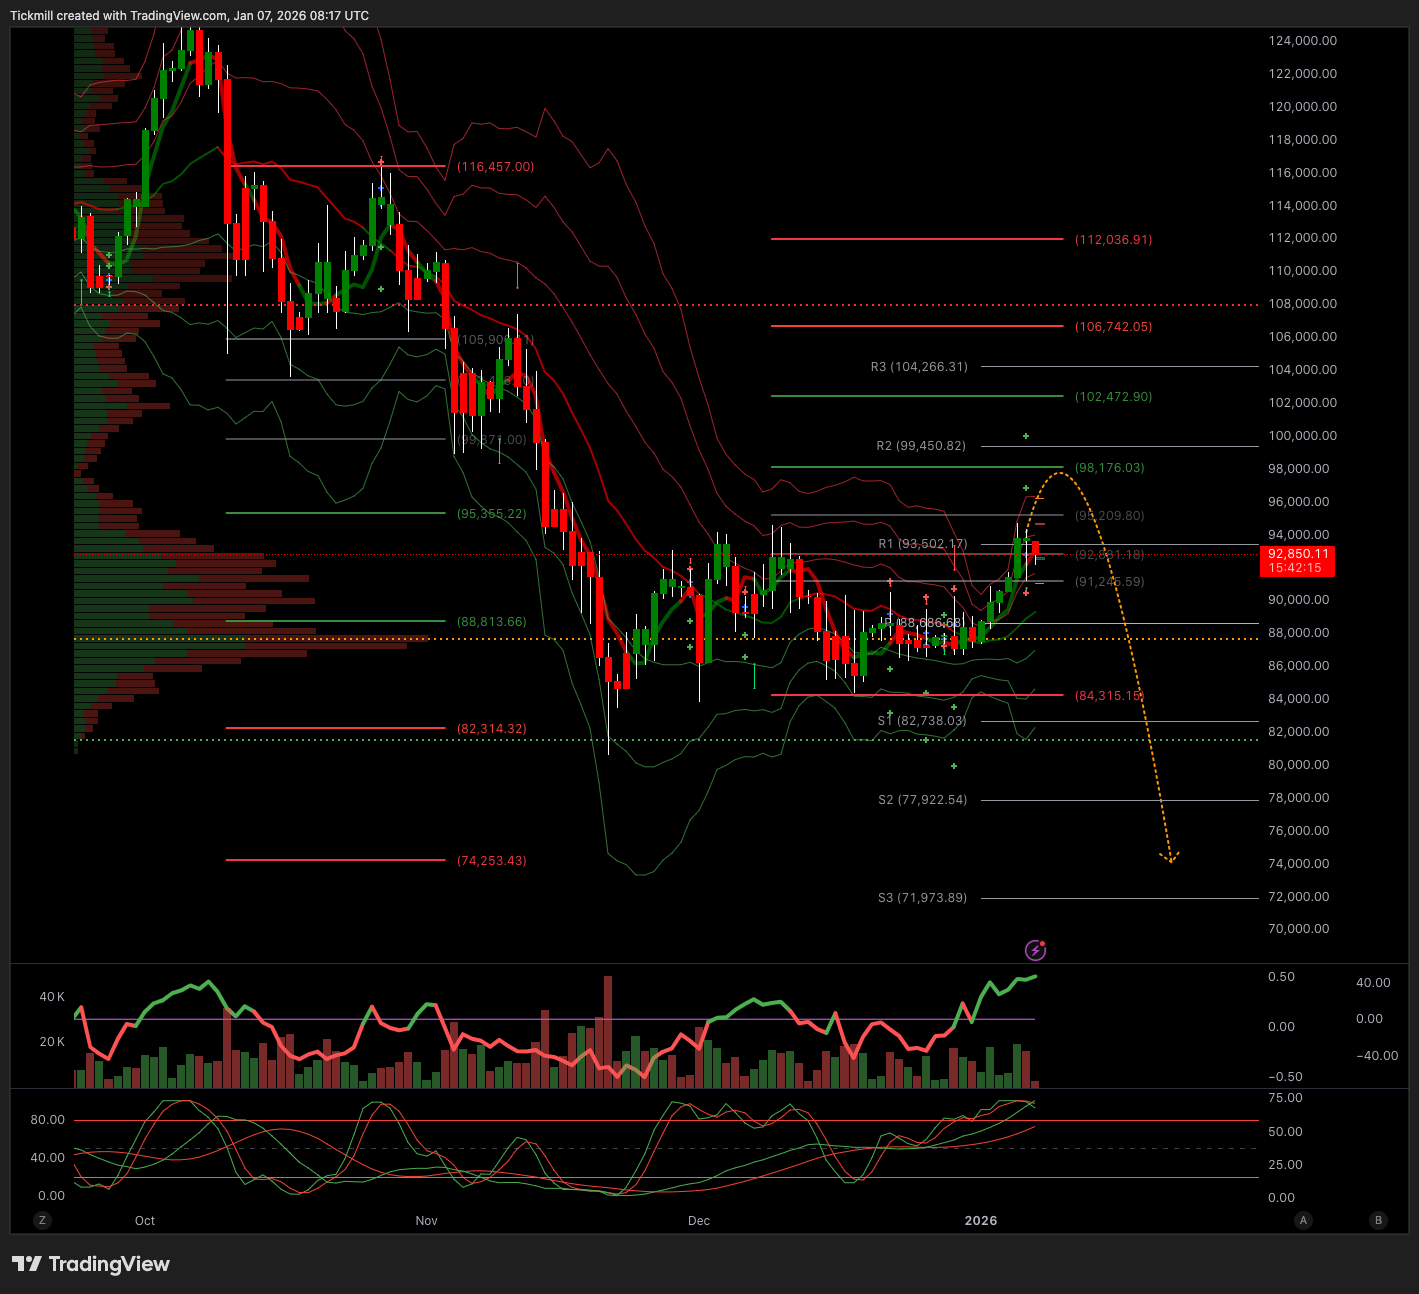The height and width of the screenshot is (1294, 1419).
Task: Click the purple lightning bolt event icon
Action: (1036, 950)
